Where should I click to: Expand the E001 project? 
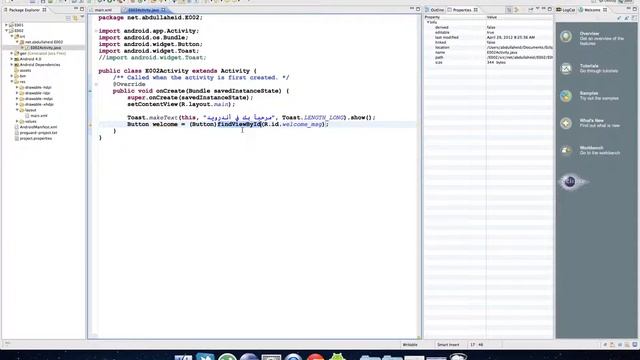(7, 25)
